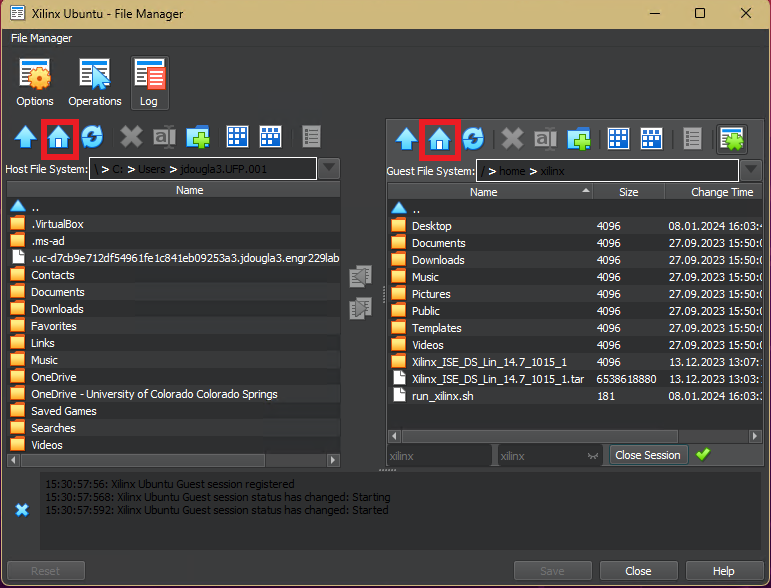Click right scroll arrow in Guest panel
This screenshot has width=771, height=588.
tap(755, 436)
